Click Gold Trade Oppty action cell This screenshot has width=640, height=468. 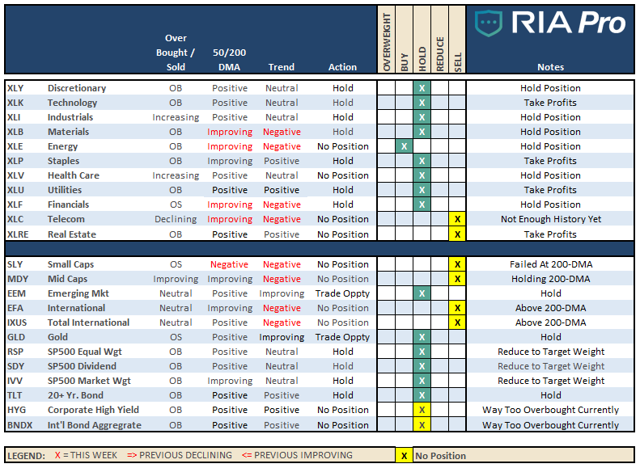tap(342, 337)
